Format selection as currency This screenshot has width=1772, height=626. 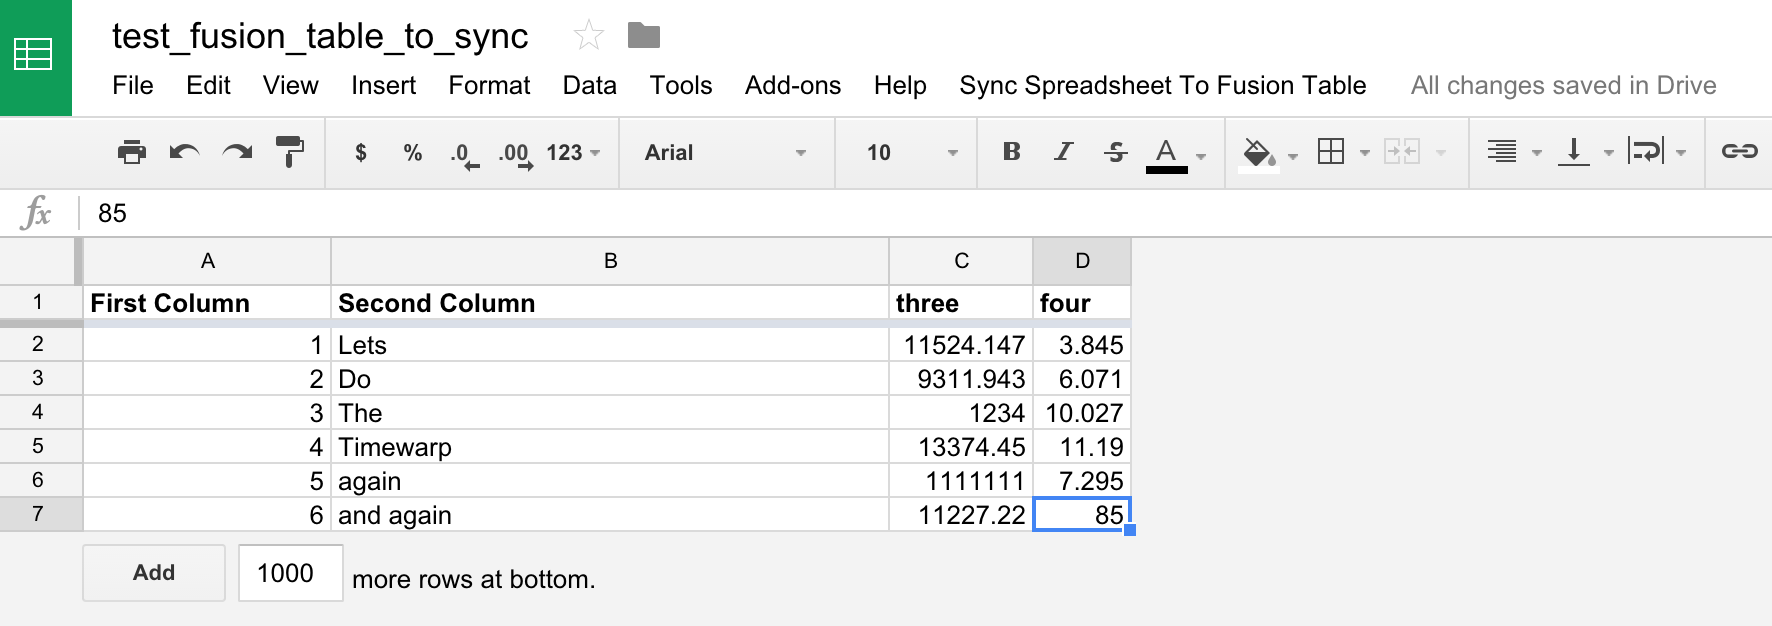pos(361,153)
